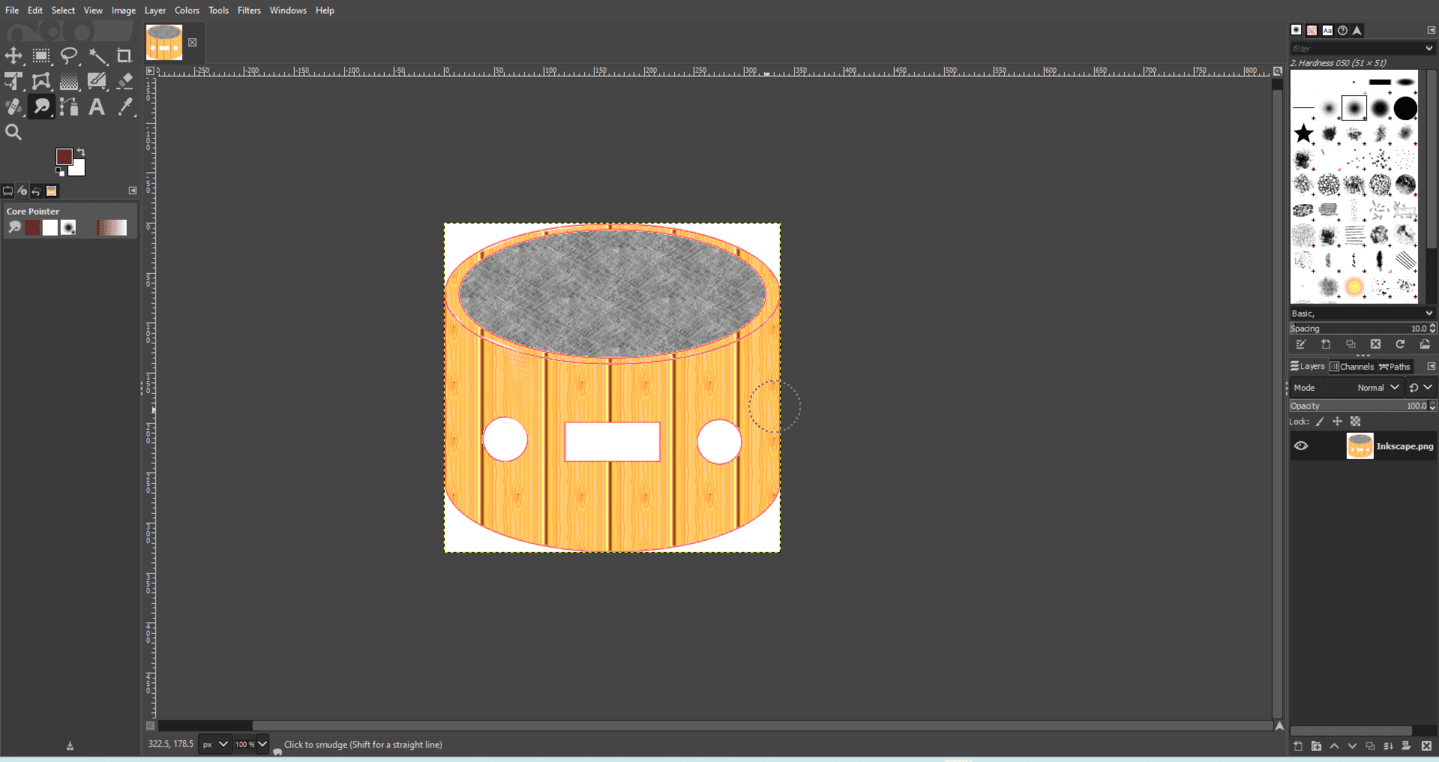
Task: Open the Device Status tab
Action: point(22,191)
